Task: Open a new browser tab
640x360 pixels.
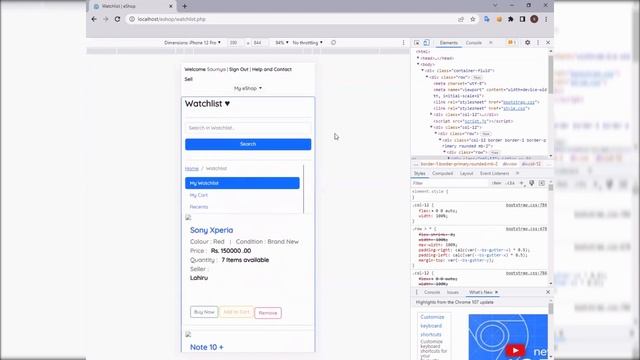Action: coord(184,6)
